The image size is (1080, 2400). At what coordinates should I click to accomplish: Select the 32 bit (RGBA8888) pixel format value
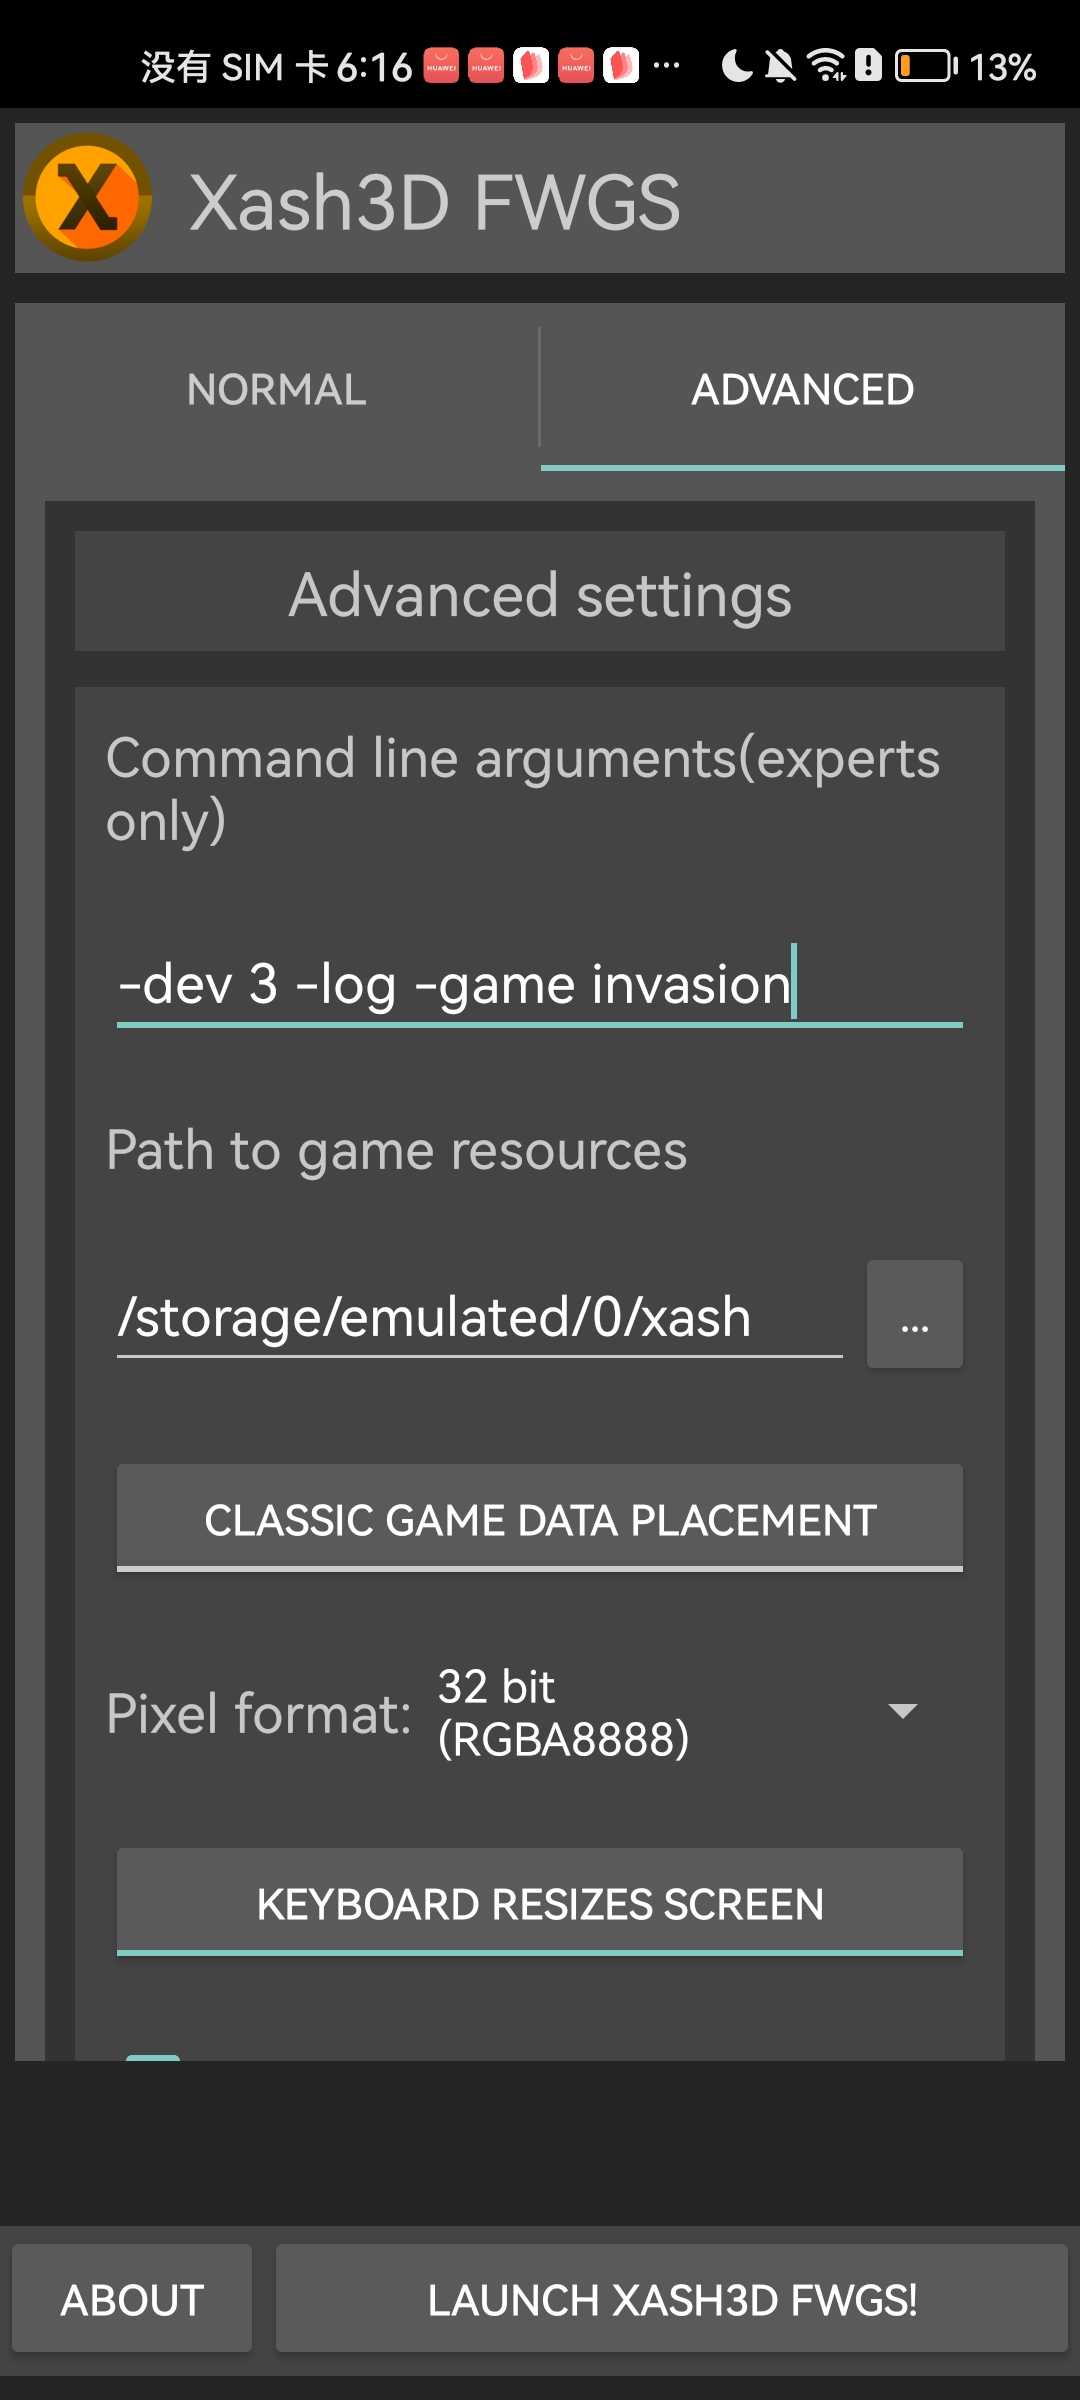(563, 1713)
